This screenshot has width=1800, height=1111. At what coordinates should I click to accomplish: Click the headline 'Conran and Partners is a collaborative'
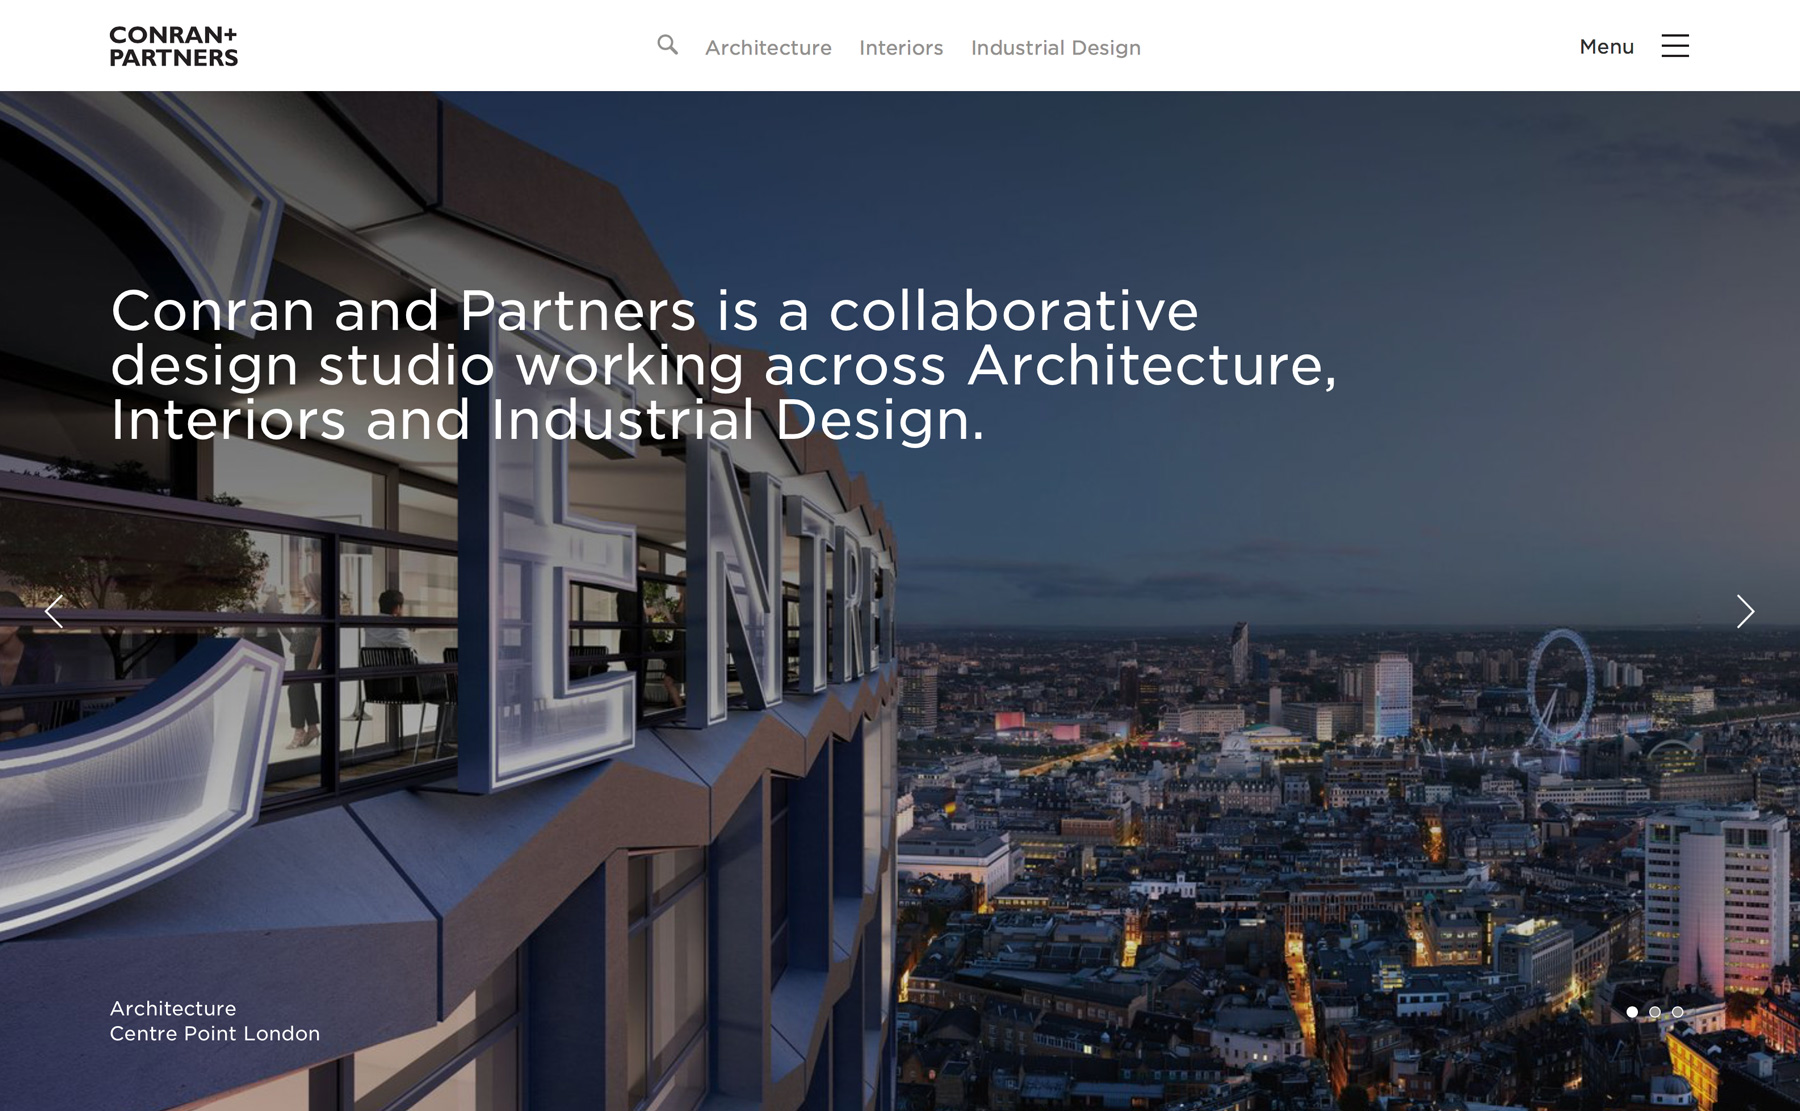[654, 310]
